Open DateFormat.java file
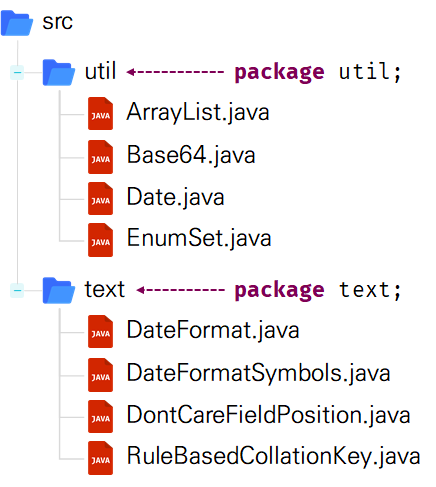This screenshot has width=436, height=487. 213,330
